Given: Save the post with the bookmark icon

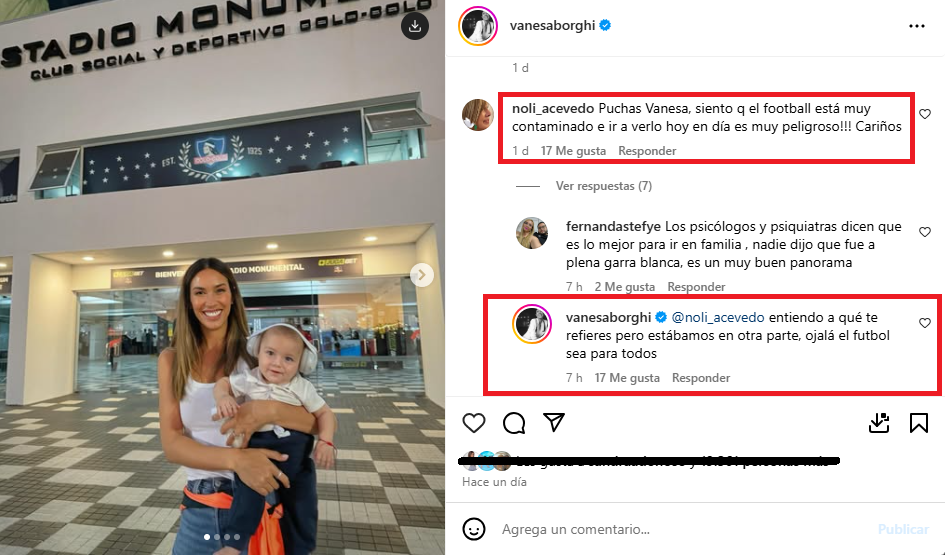Looking at the screenshot, I should 918,423.
